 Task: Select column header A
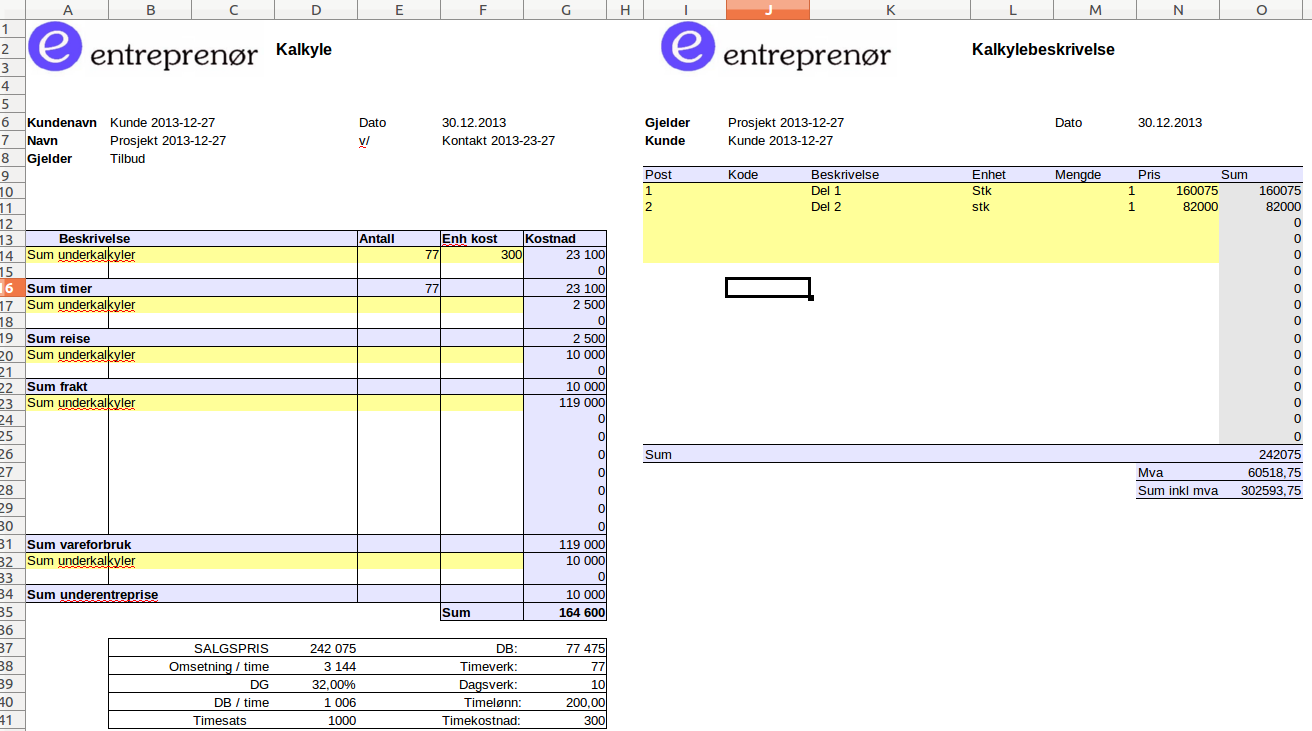pyautogui.click(x=67, y=9)
